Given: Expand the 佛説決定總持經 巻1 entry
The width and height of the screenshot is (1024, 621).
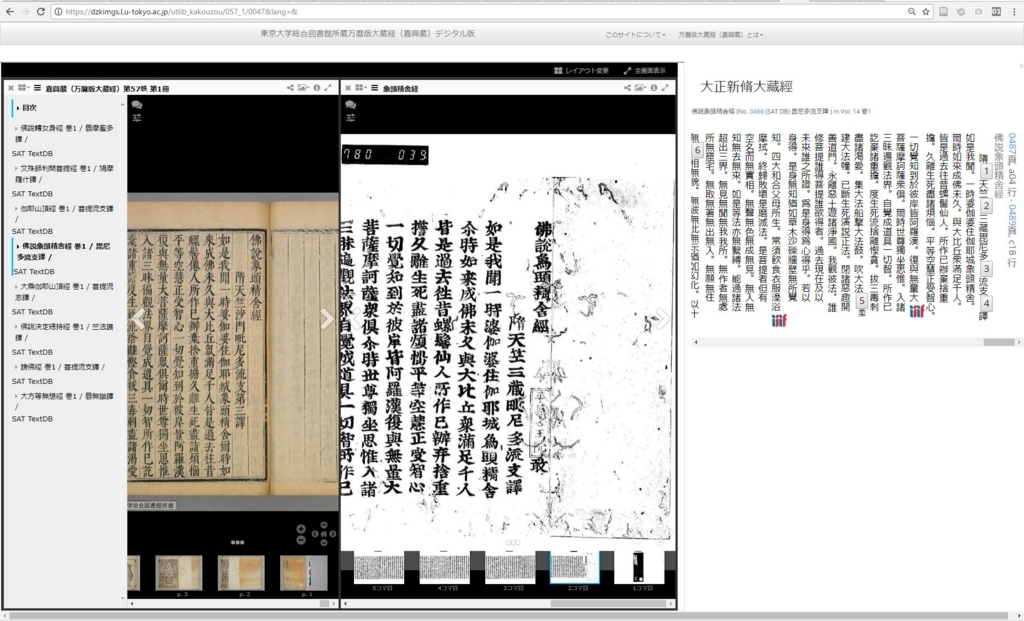Looking at the screenshot, I should (64, 332).
